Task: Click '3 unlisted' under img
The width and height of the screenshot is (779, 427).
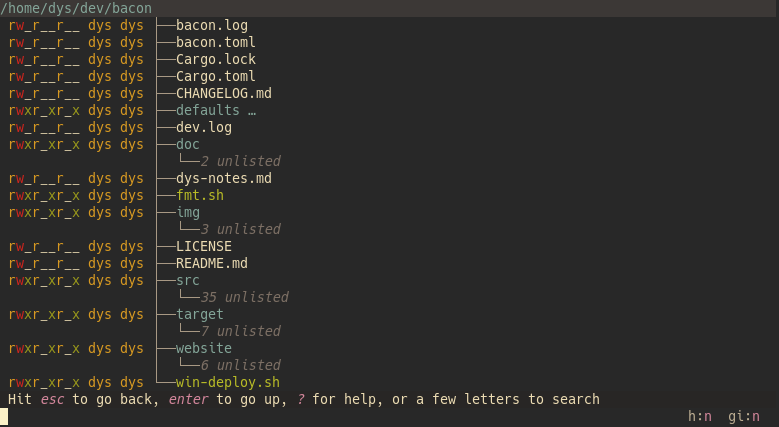Action: [240, 229]
